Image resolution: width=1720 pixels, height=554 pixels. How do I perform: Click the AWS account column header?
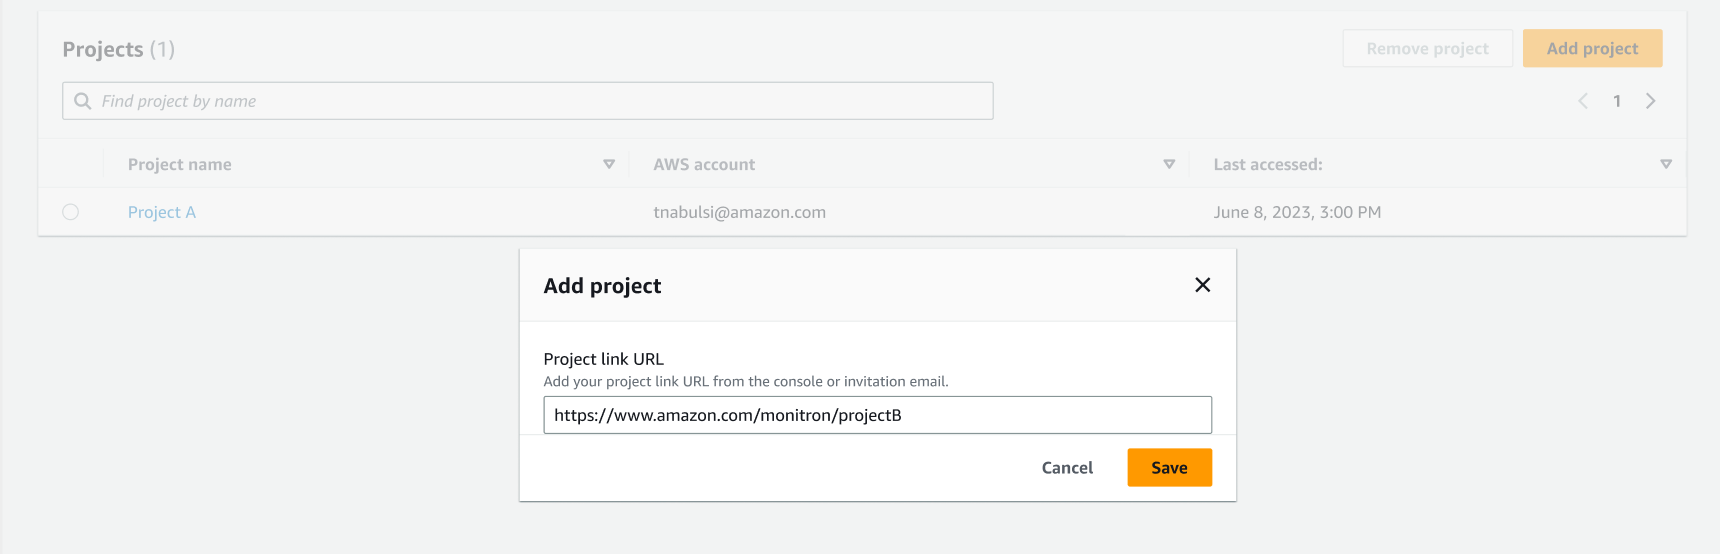704,164
